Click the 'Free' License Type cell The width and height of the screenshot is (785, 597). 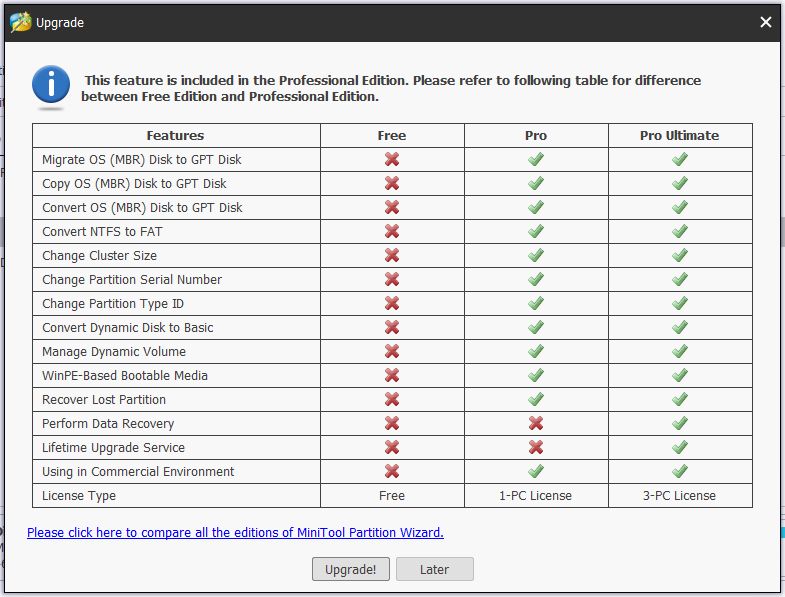(392, 495)
